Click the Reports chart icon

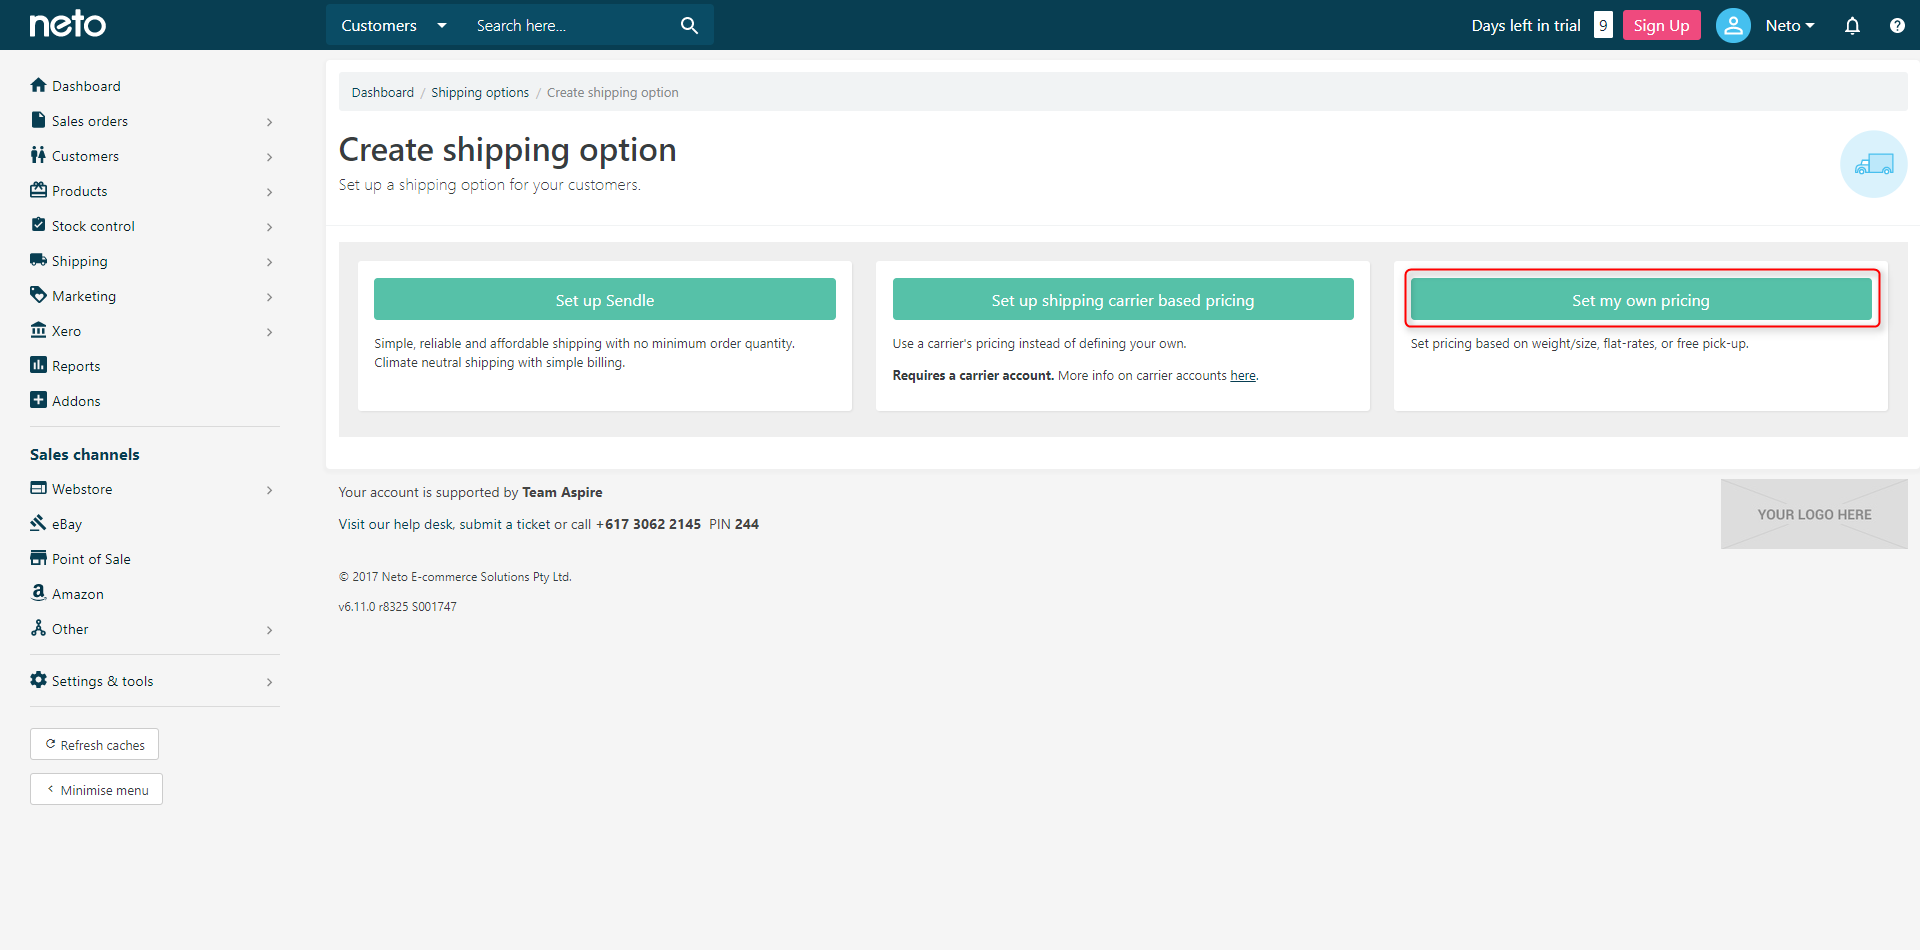point(38,365)
